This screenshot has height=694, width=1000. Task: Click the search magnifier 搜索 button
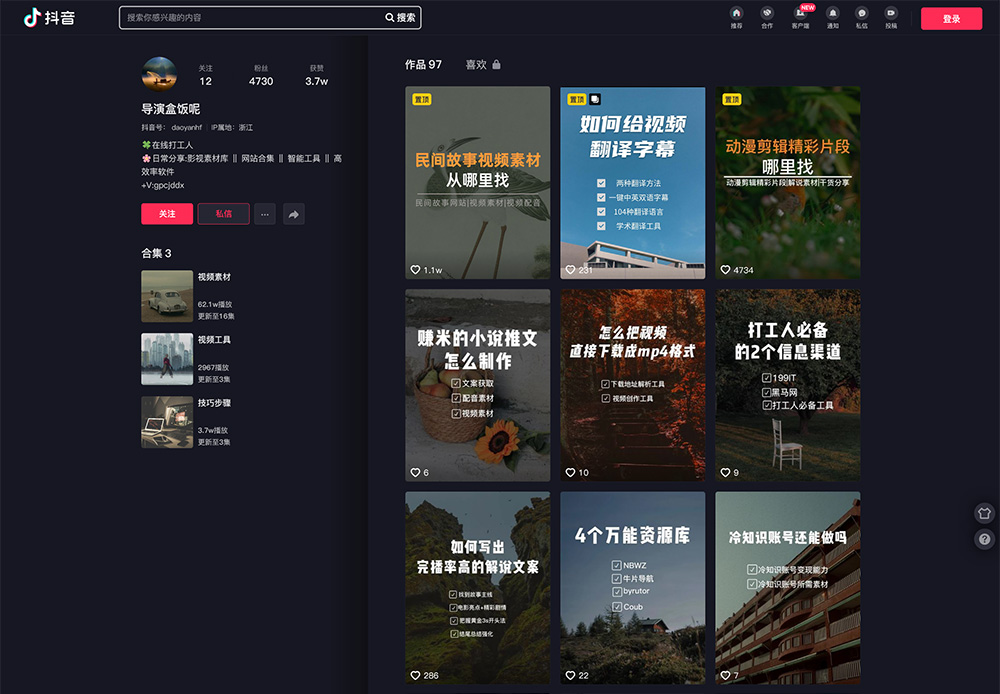coord(401,18)
